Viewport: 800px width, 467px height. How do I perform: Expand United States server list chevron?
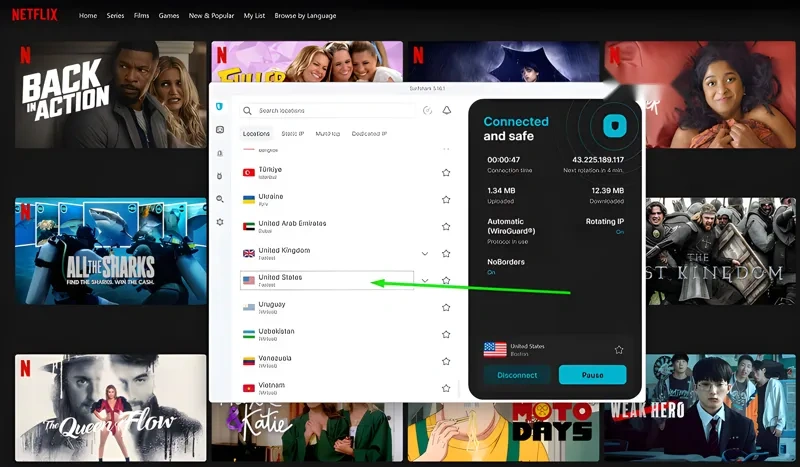tap(424, 280)
